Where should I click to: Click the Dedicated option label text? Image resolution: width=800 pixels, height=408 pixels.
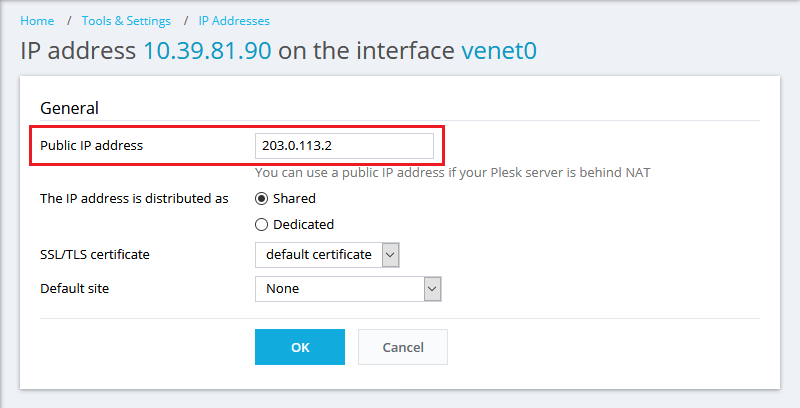[304, 224]
